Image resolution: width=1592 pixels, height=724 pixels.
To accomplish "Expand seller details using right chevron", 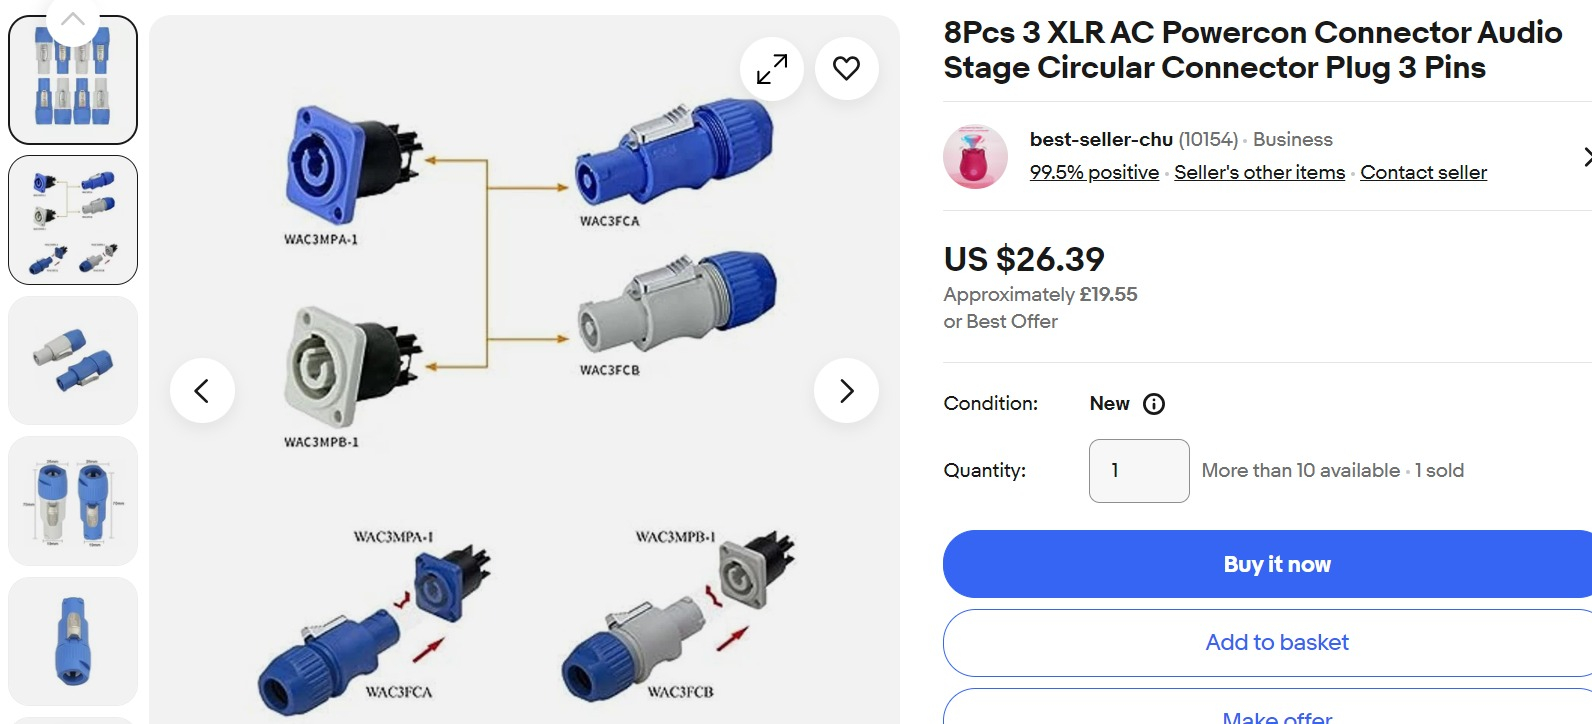I will (x=1585, y=157).
